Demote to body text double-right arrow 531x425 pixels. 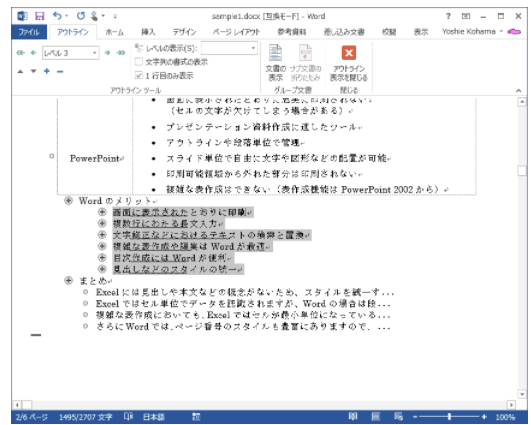(121, 52)
